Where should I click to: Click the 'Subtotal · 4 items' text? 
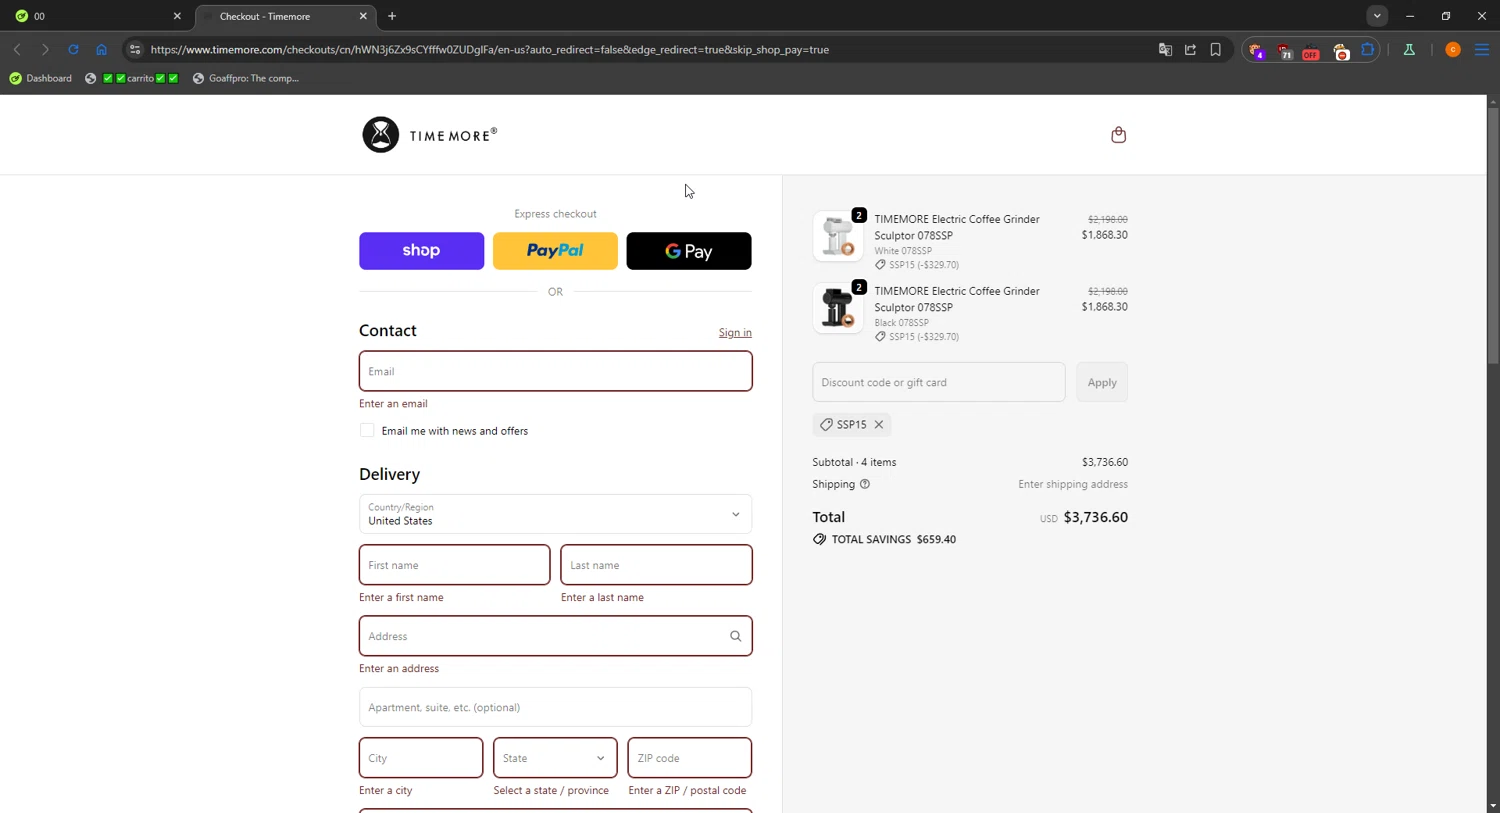855,462
